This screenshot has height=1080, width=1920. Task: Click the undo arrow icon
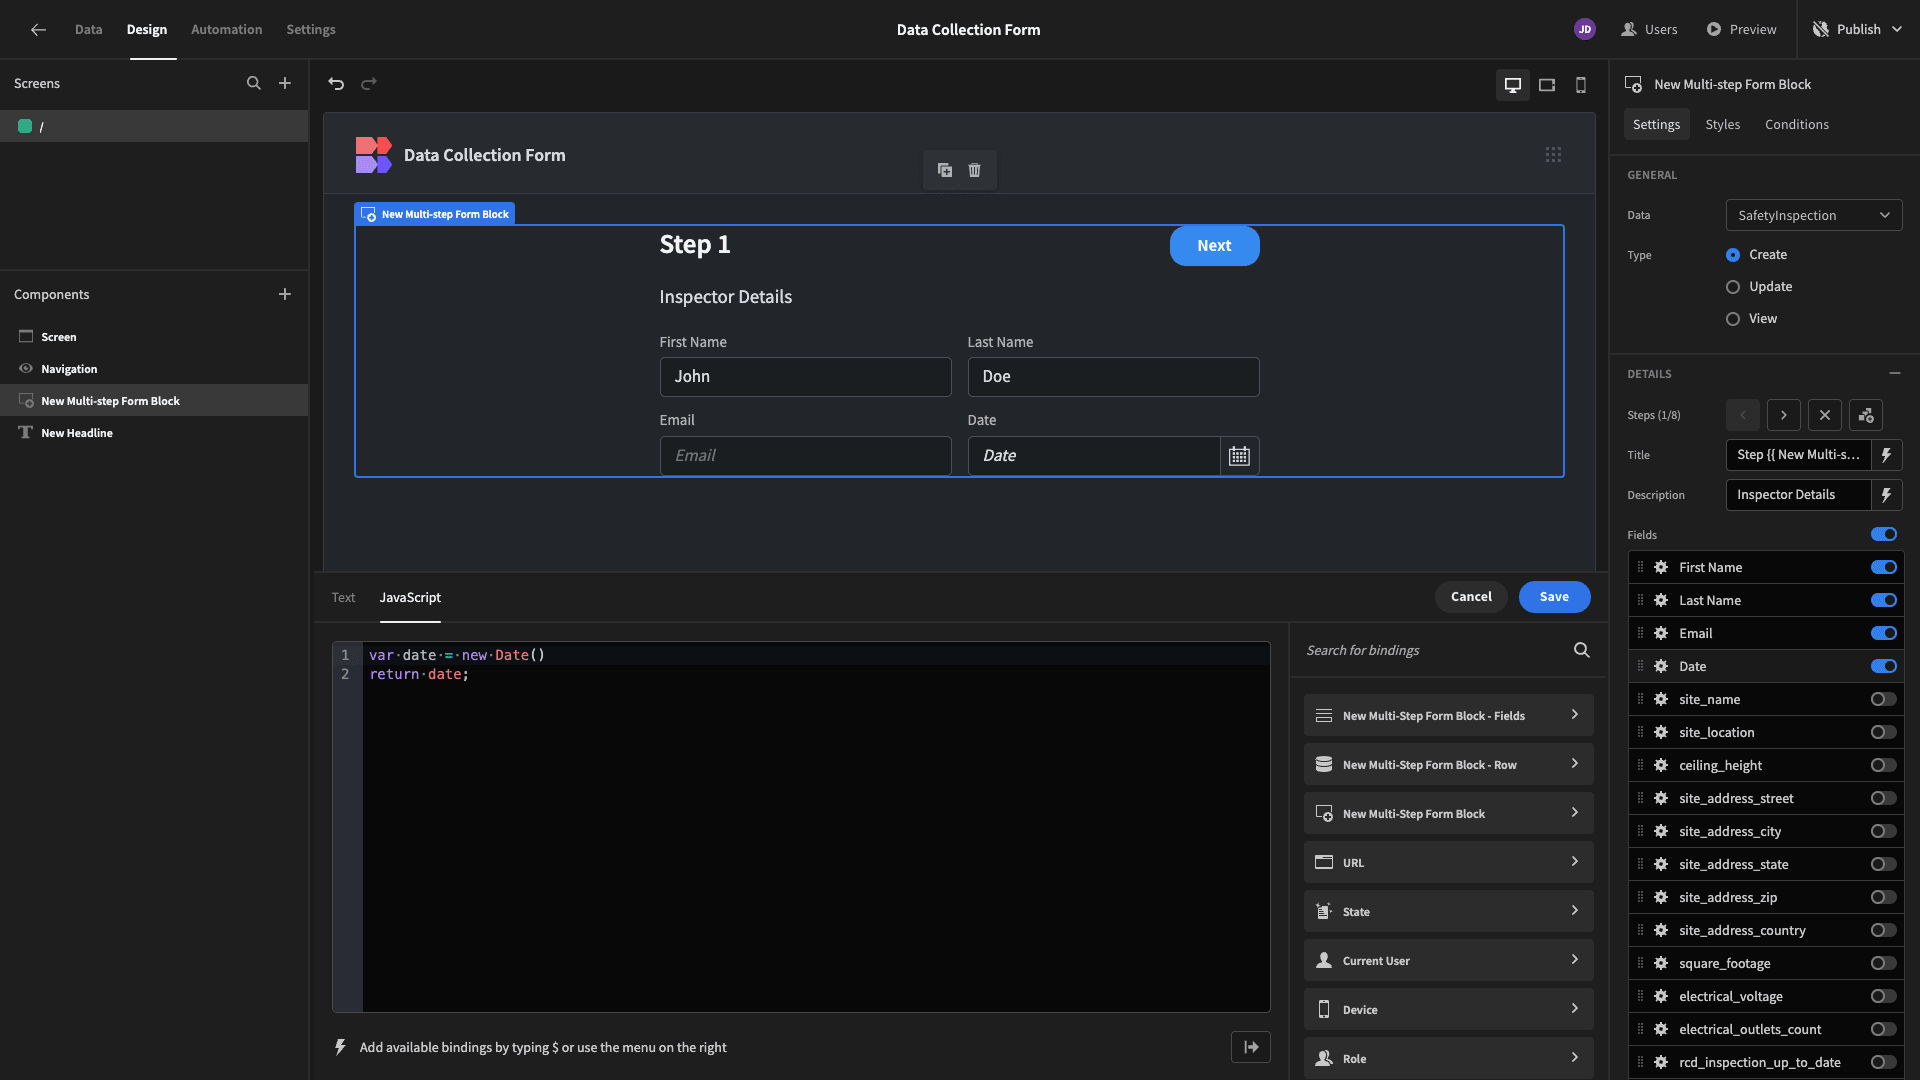pyautogui.click(x=336, y=84)
